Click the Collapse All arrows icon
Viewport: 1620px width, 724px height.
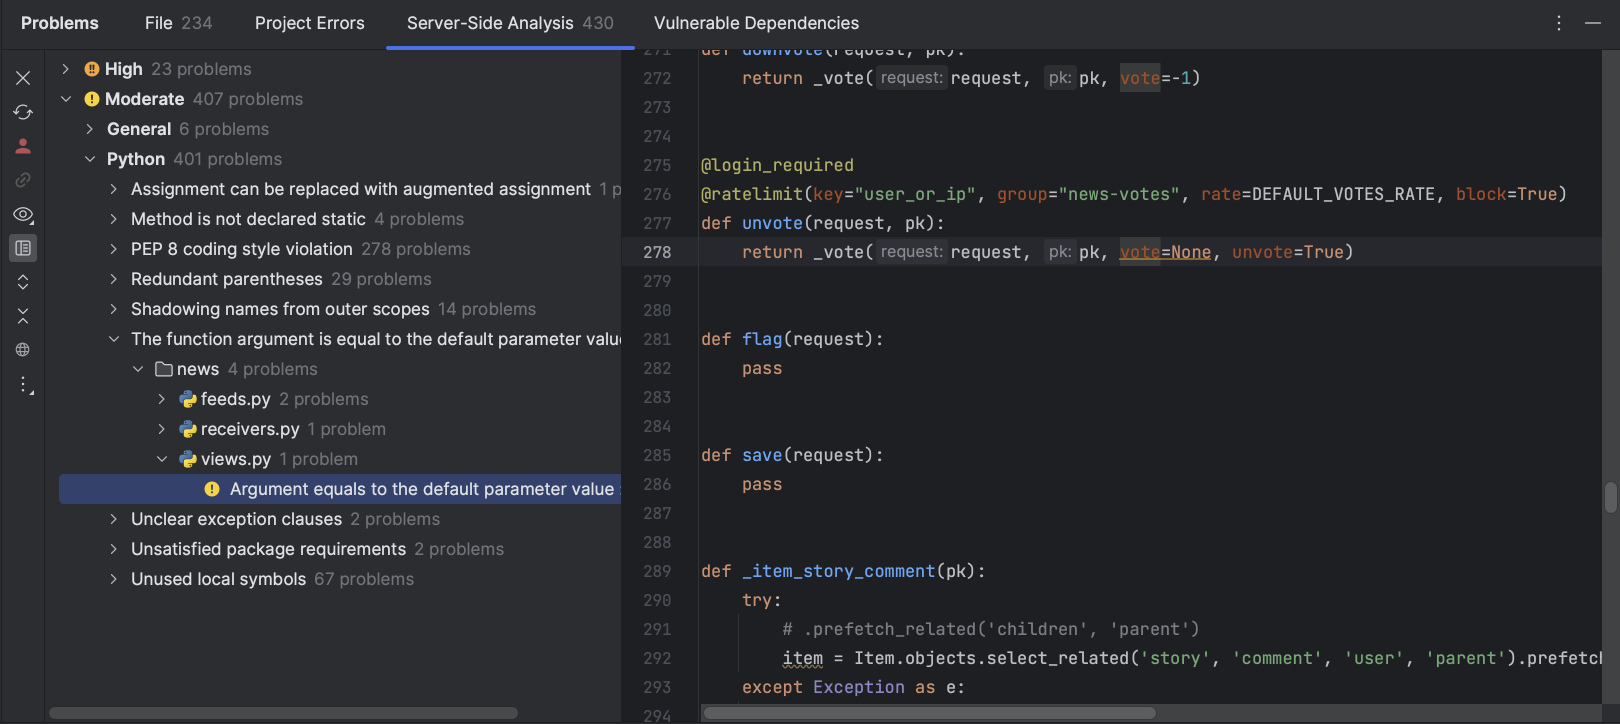(x=23, y=316)
